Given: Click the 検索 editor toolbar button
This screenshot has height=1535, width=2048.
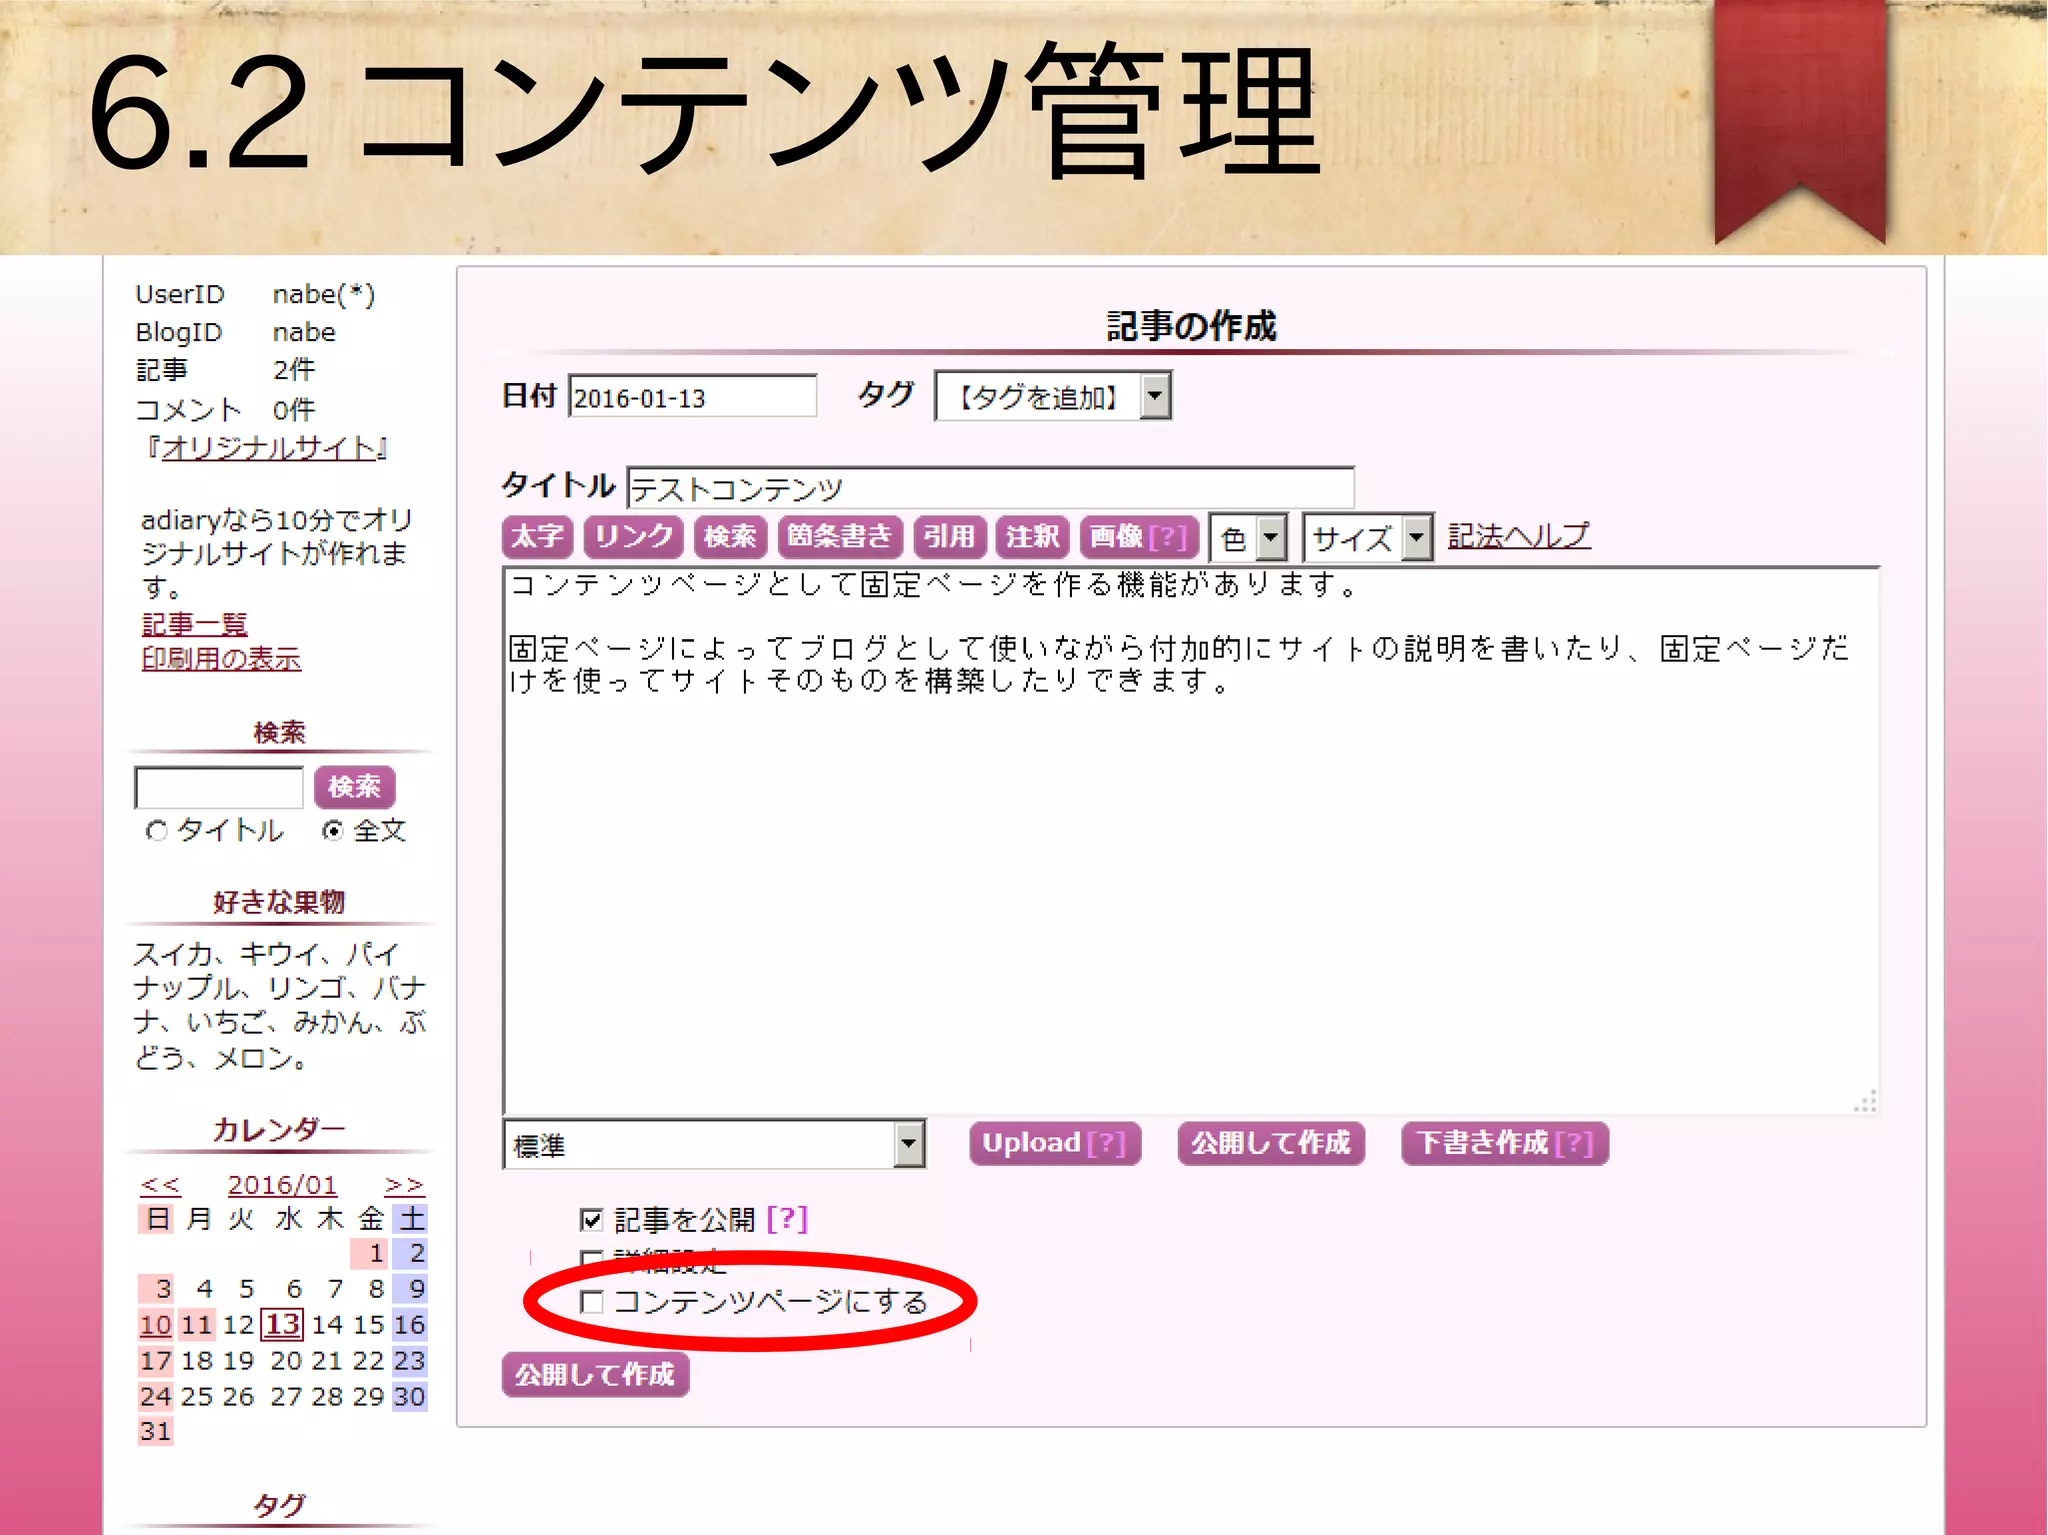Looking at the screenshot, I should (730, 537).
